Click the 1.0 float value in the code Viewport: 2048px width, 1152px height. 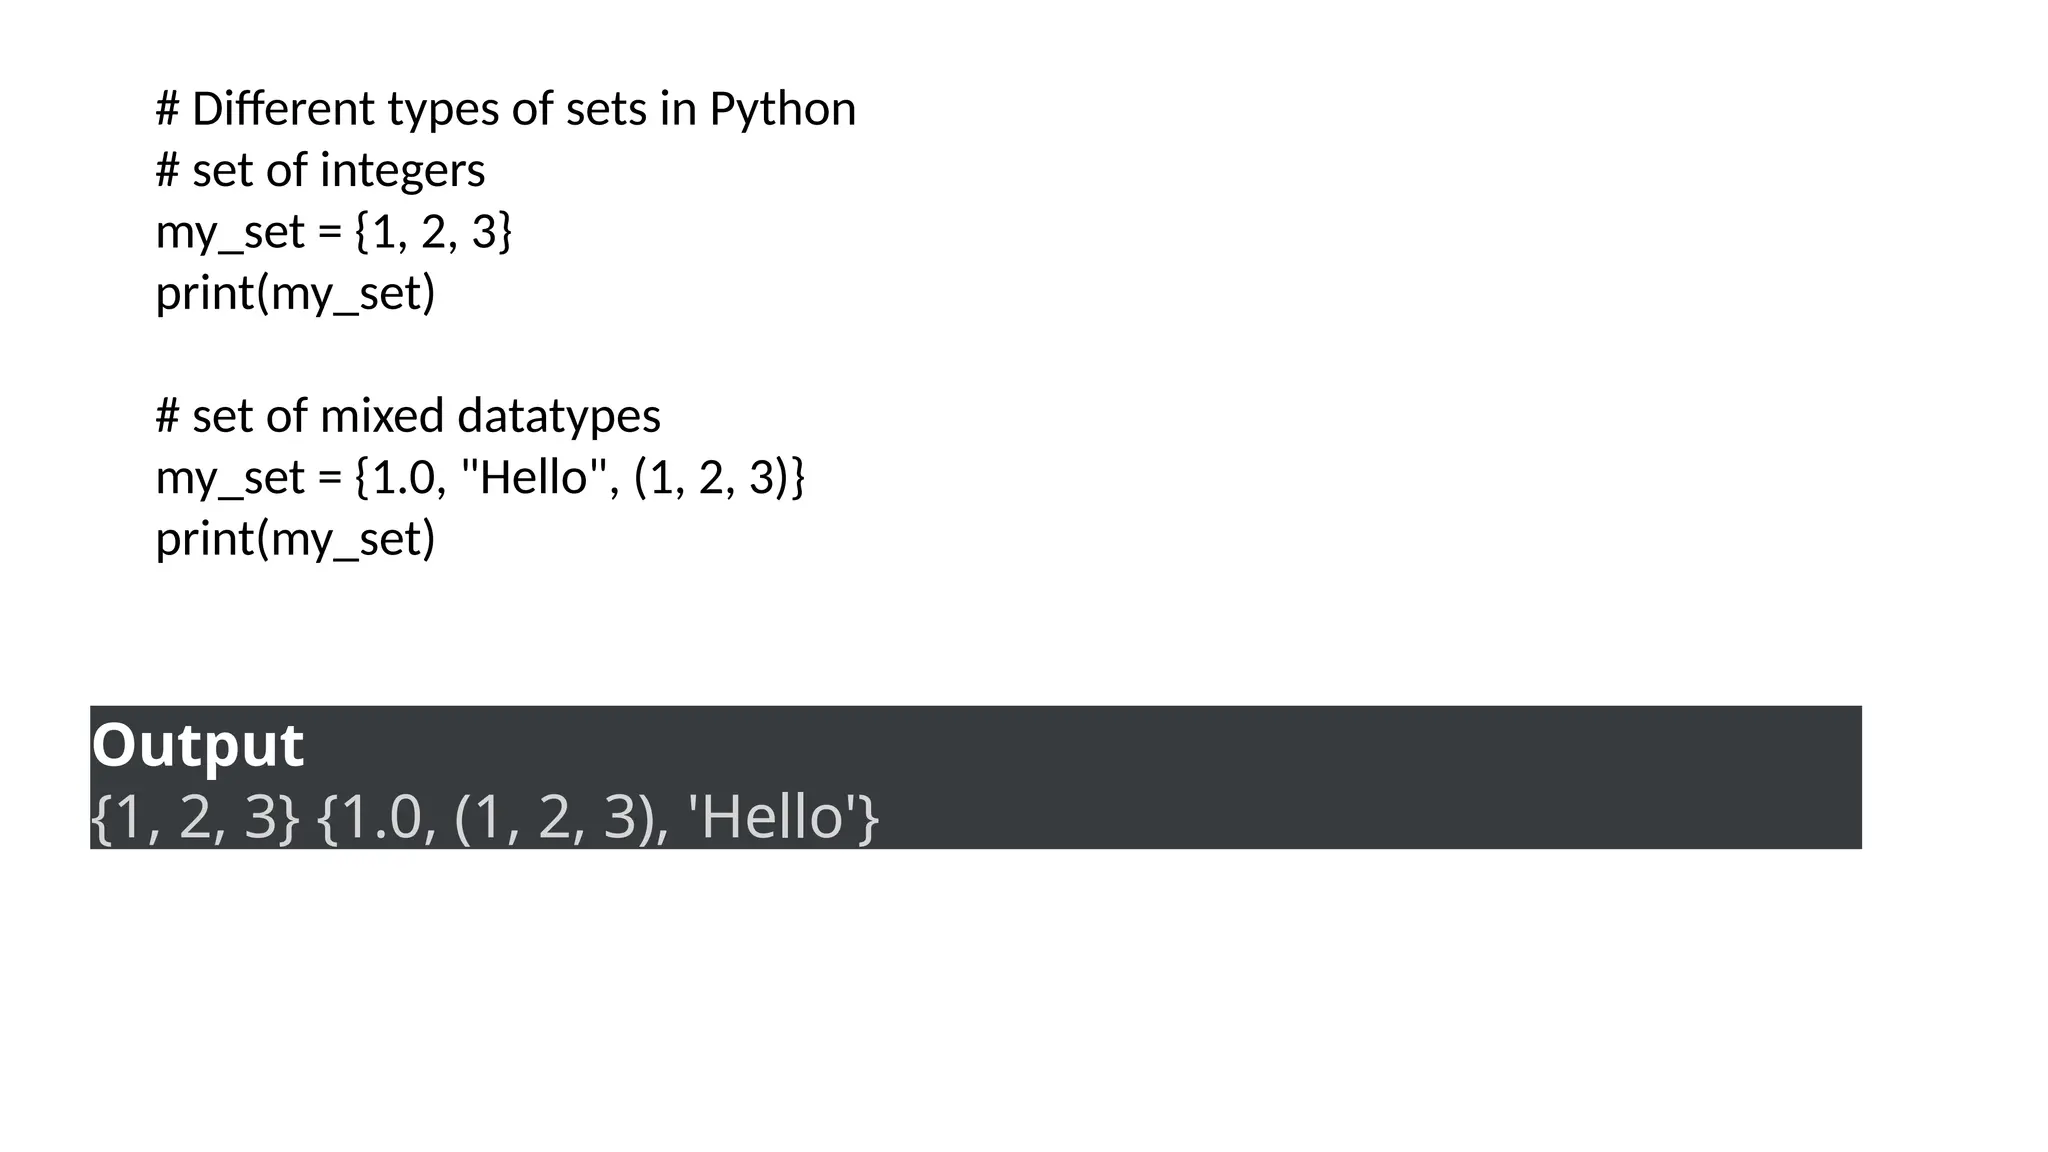[x=403, y=478]
